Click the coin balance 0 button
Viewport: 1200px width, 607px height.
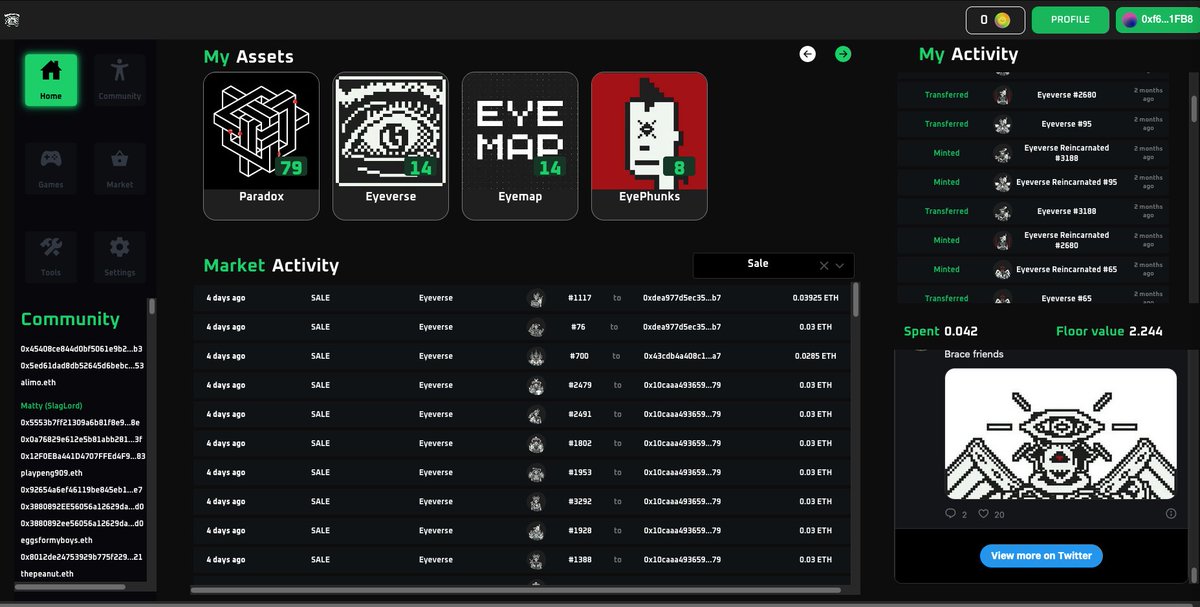[x=995, y=20]
